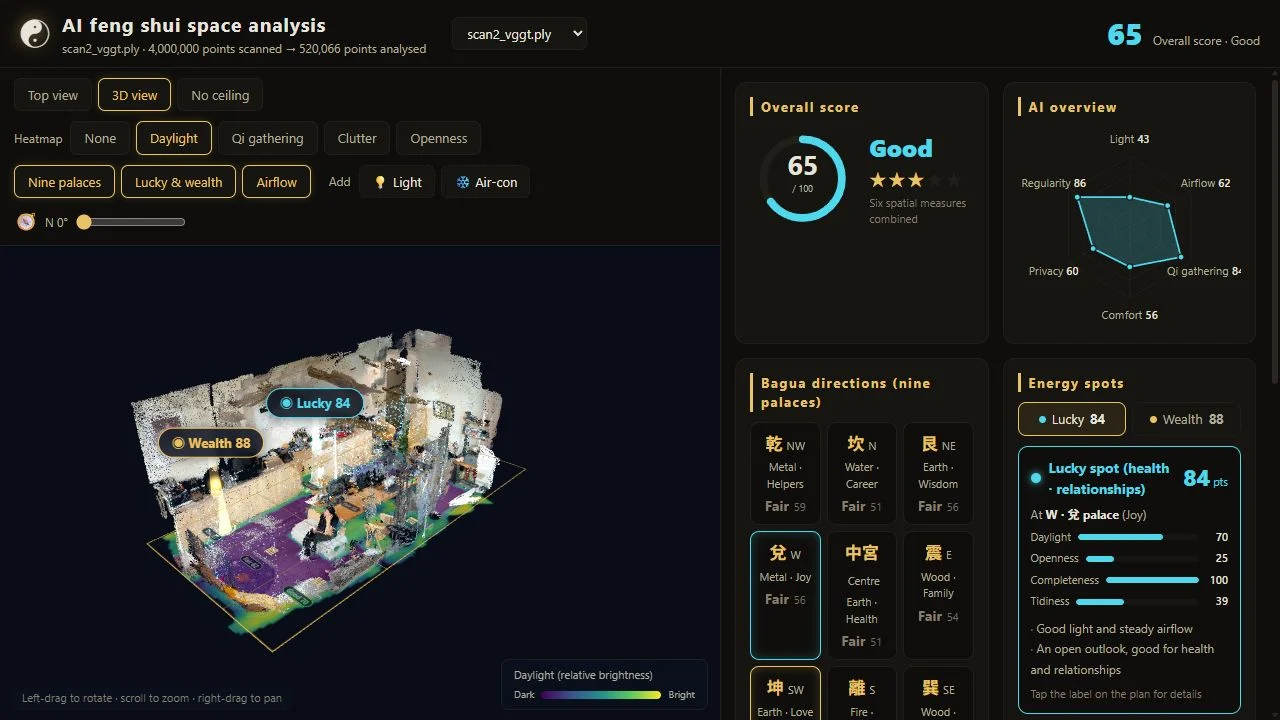Open the 中宮 Centre Earth Health card

(862, 595)
